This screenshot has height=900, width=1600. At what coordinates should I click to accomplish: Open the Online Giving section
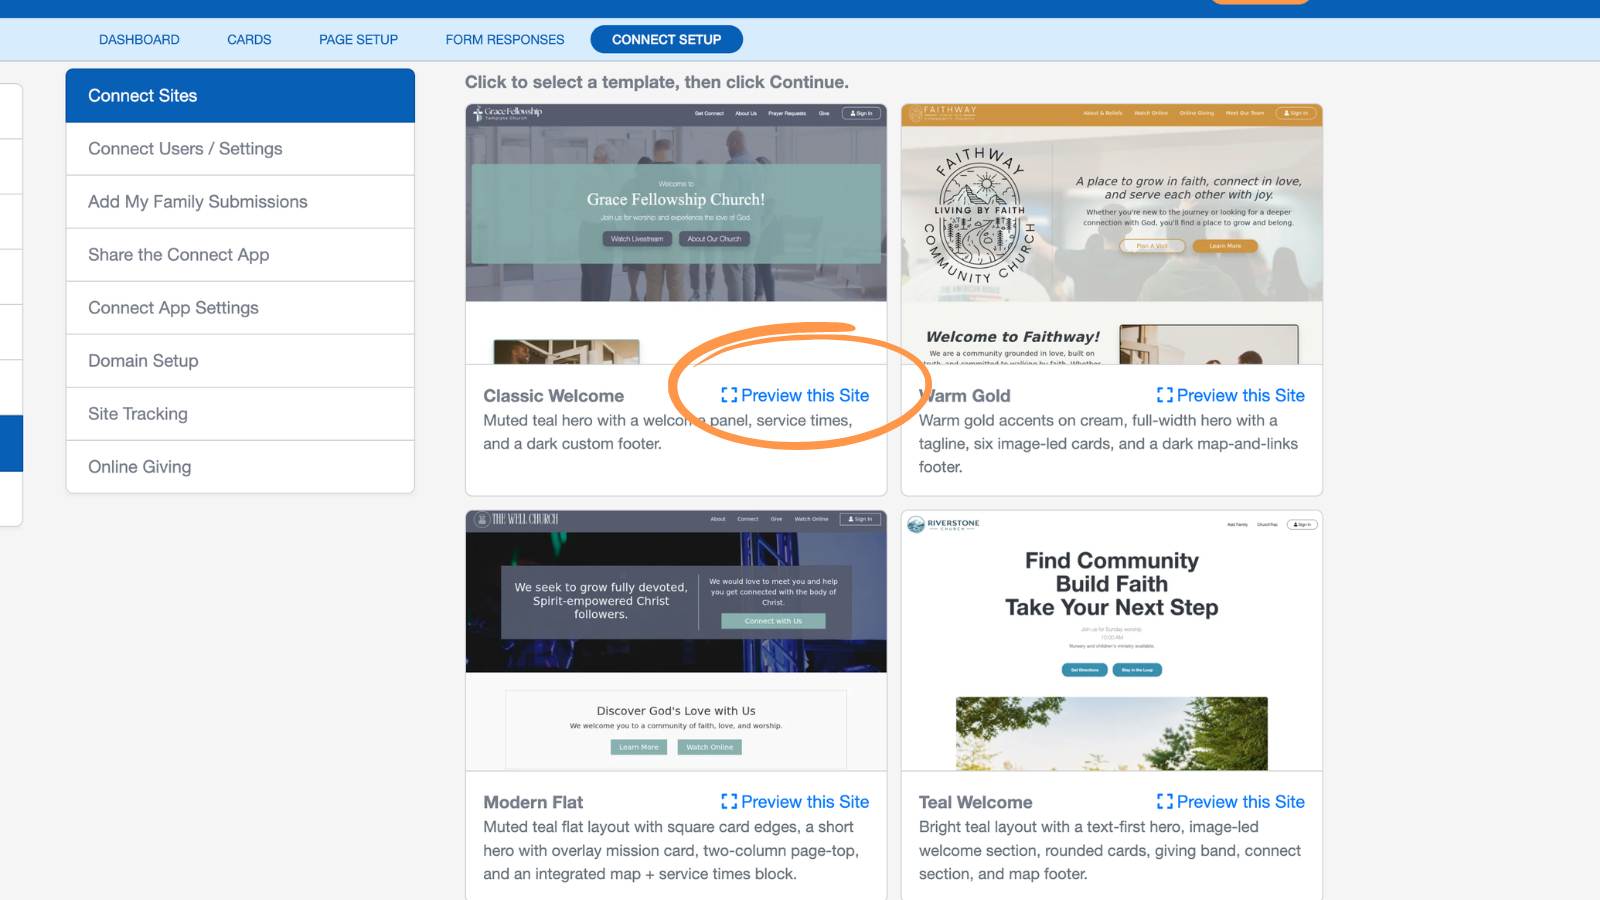(x=240, y=467)
